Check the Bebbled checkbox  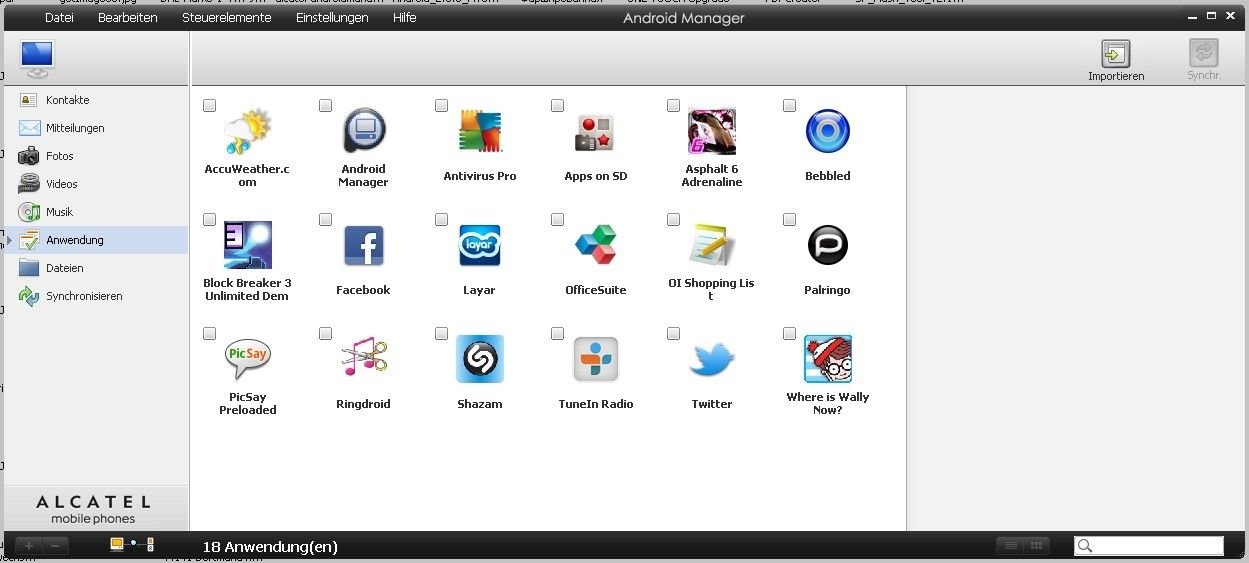(x=789, y=105)
